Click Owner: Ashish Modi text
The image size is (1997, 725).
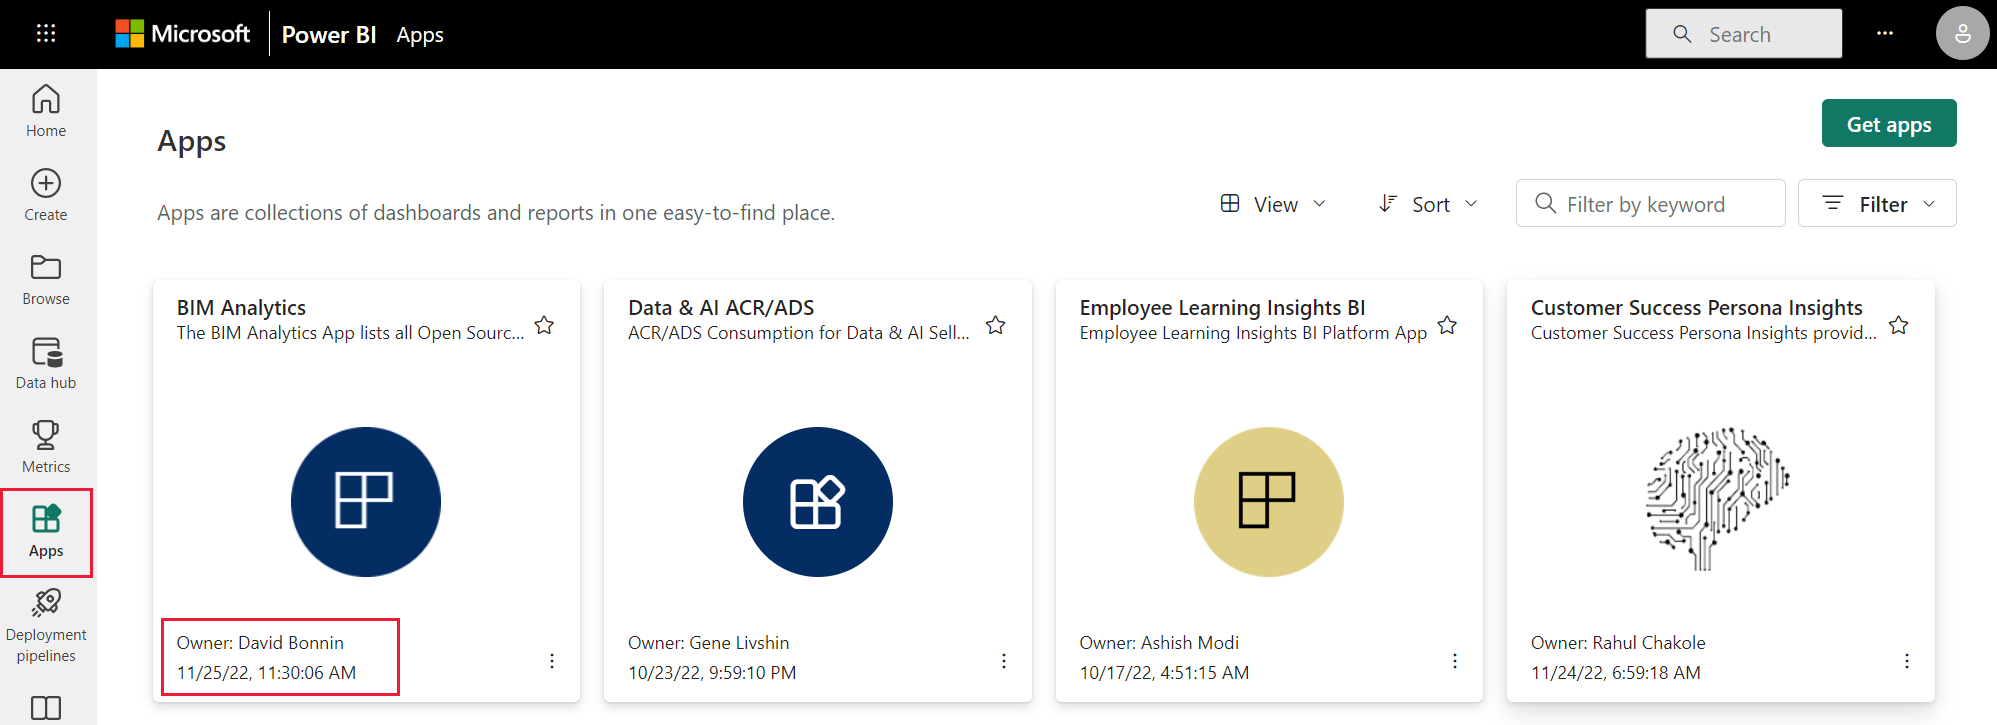pos(1159,643)
